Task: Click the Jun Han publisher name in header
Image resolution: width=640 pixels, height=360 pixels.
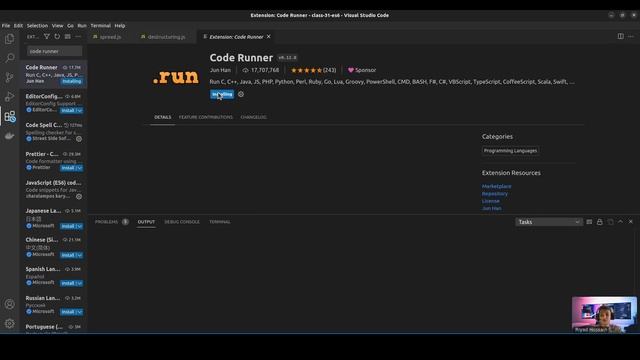Action: click(220, 70)
